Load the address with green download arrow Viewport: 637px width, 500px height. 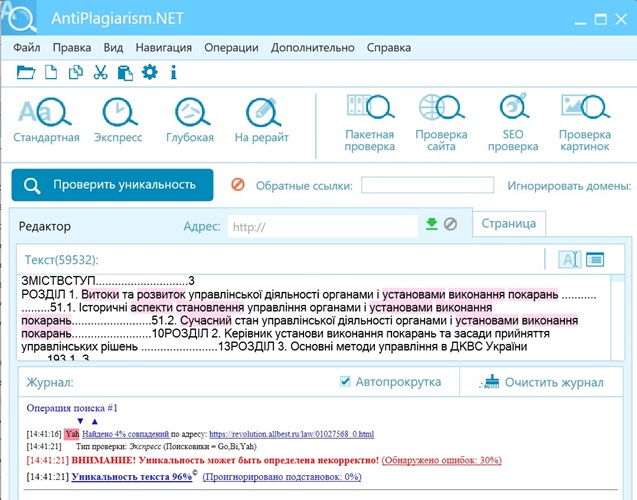coord(431,224)
